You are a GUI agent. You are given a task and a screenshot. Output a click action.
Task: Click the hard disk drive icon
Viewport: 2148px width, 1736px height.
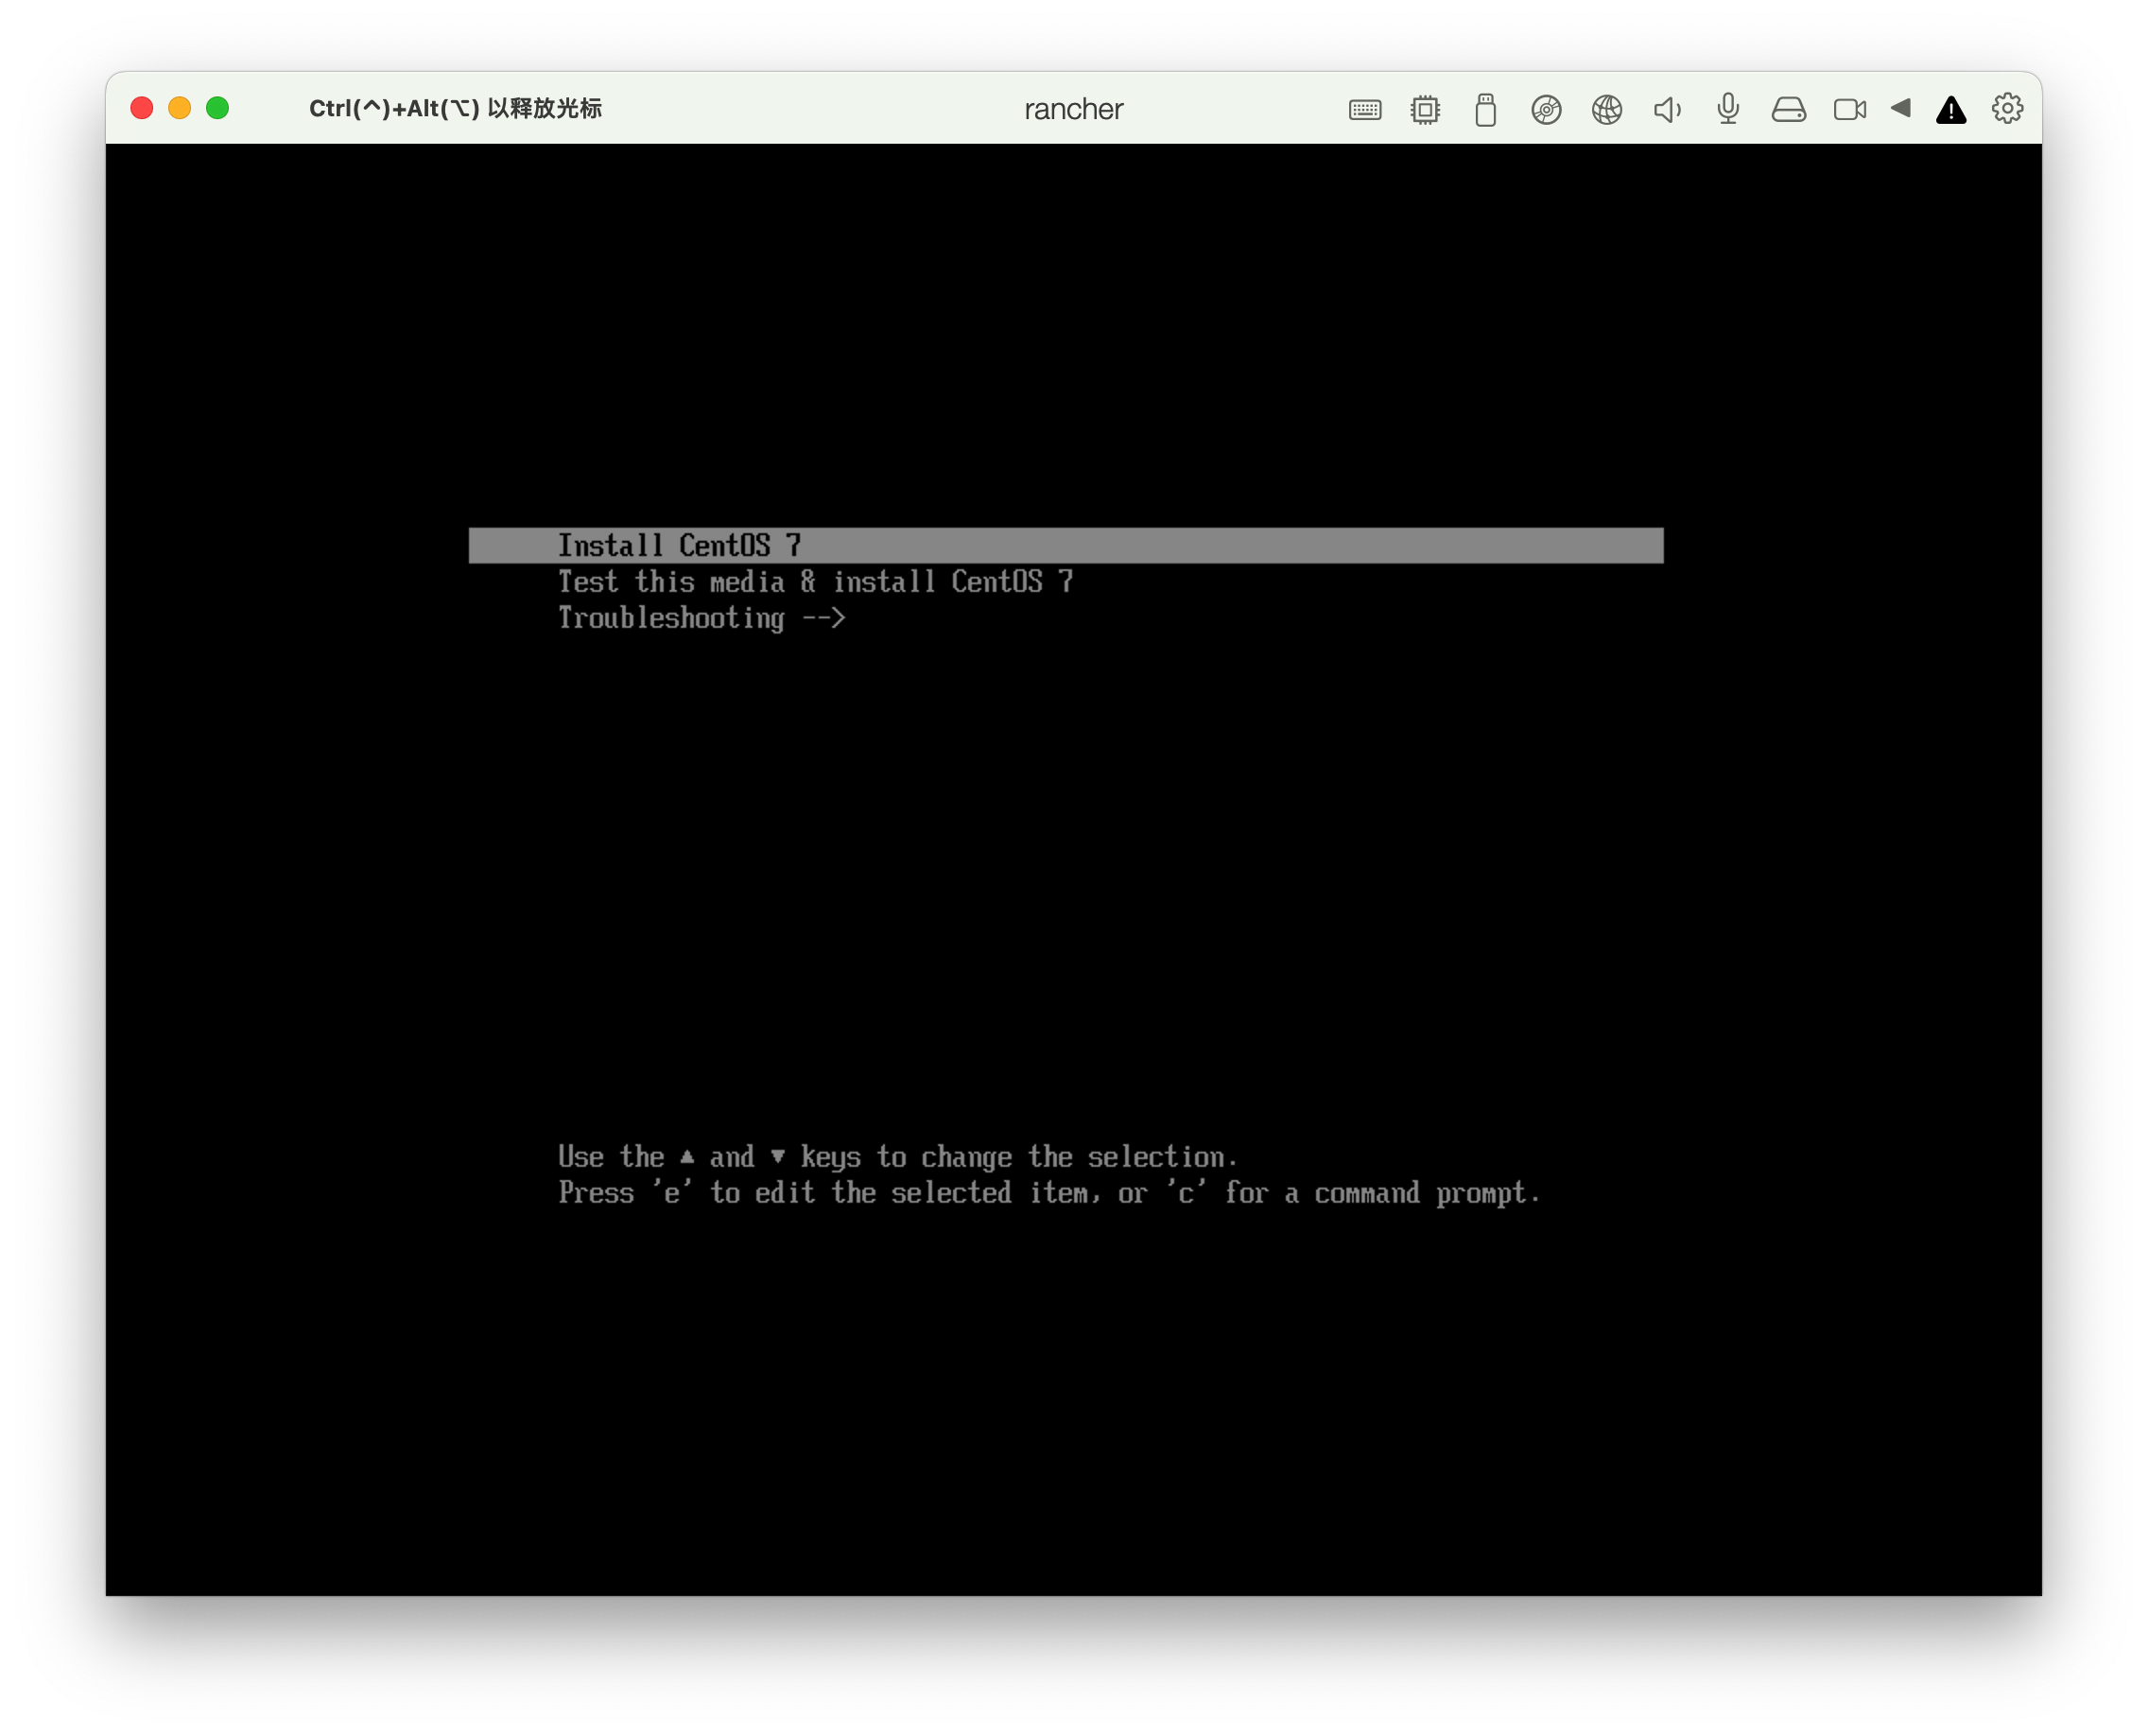pos(1789,109)
